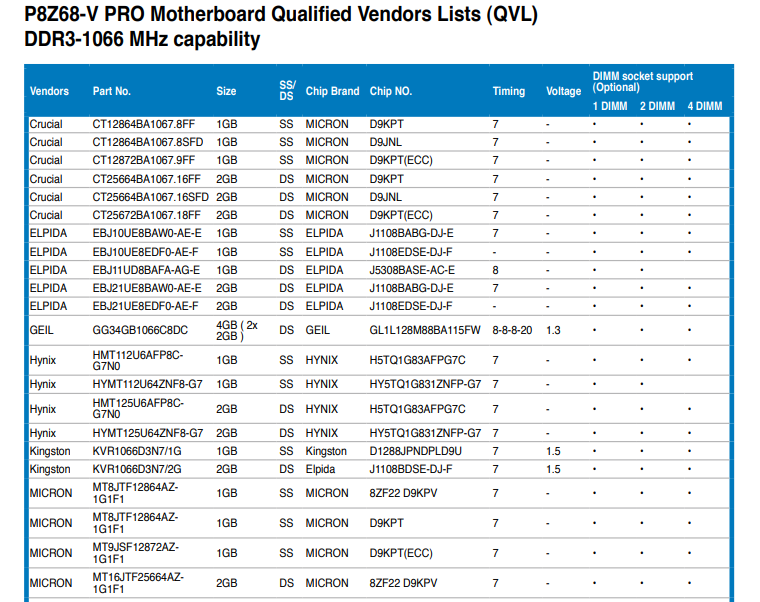This screenshot has width=760, height=602.
Task: Click chip number GL1L128M88BA115FW
Action: pos(425,330)
